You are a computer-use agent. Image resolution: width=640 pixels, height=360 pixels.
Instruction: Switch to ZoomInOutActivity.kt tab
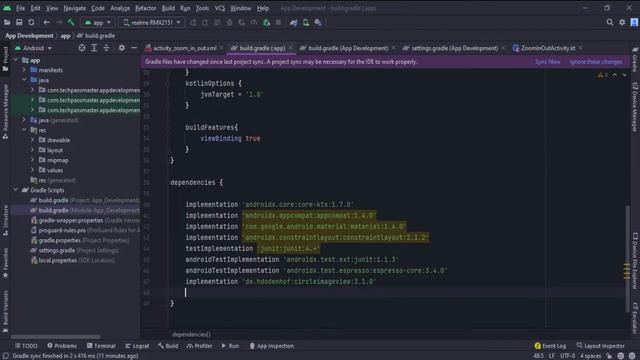(x=548, y=48)
